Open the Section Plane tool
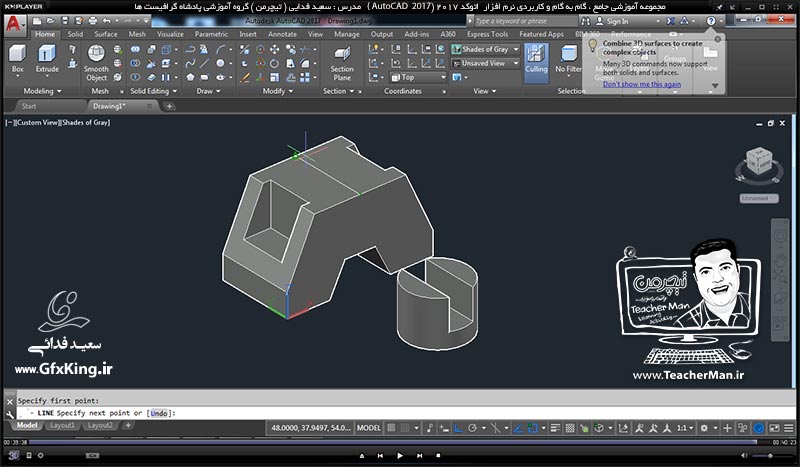Image resolution: width=800 pixels, height=467 pixels. coord(342,63)
